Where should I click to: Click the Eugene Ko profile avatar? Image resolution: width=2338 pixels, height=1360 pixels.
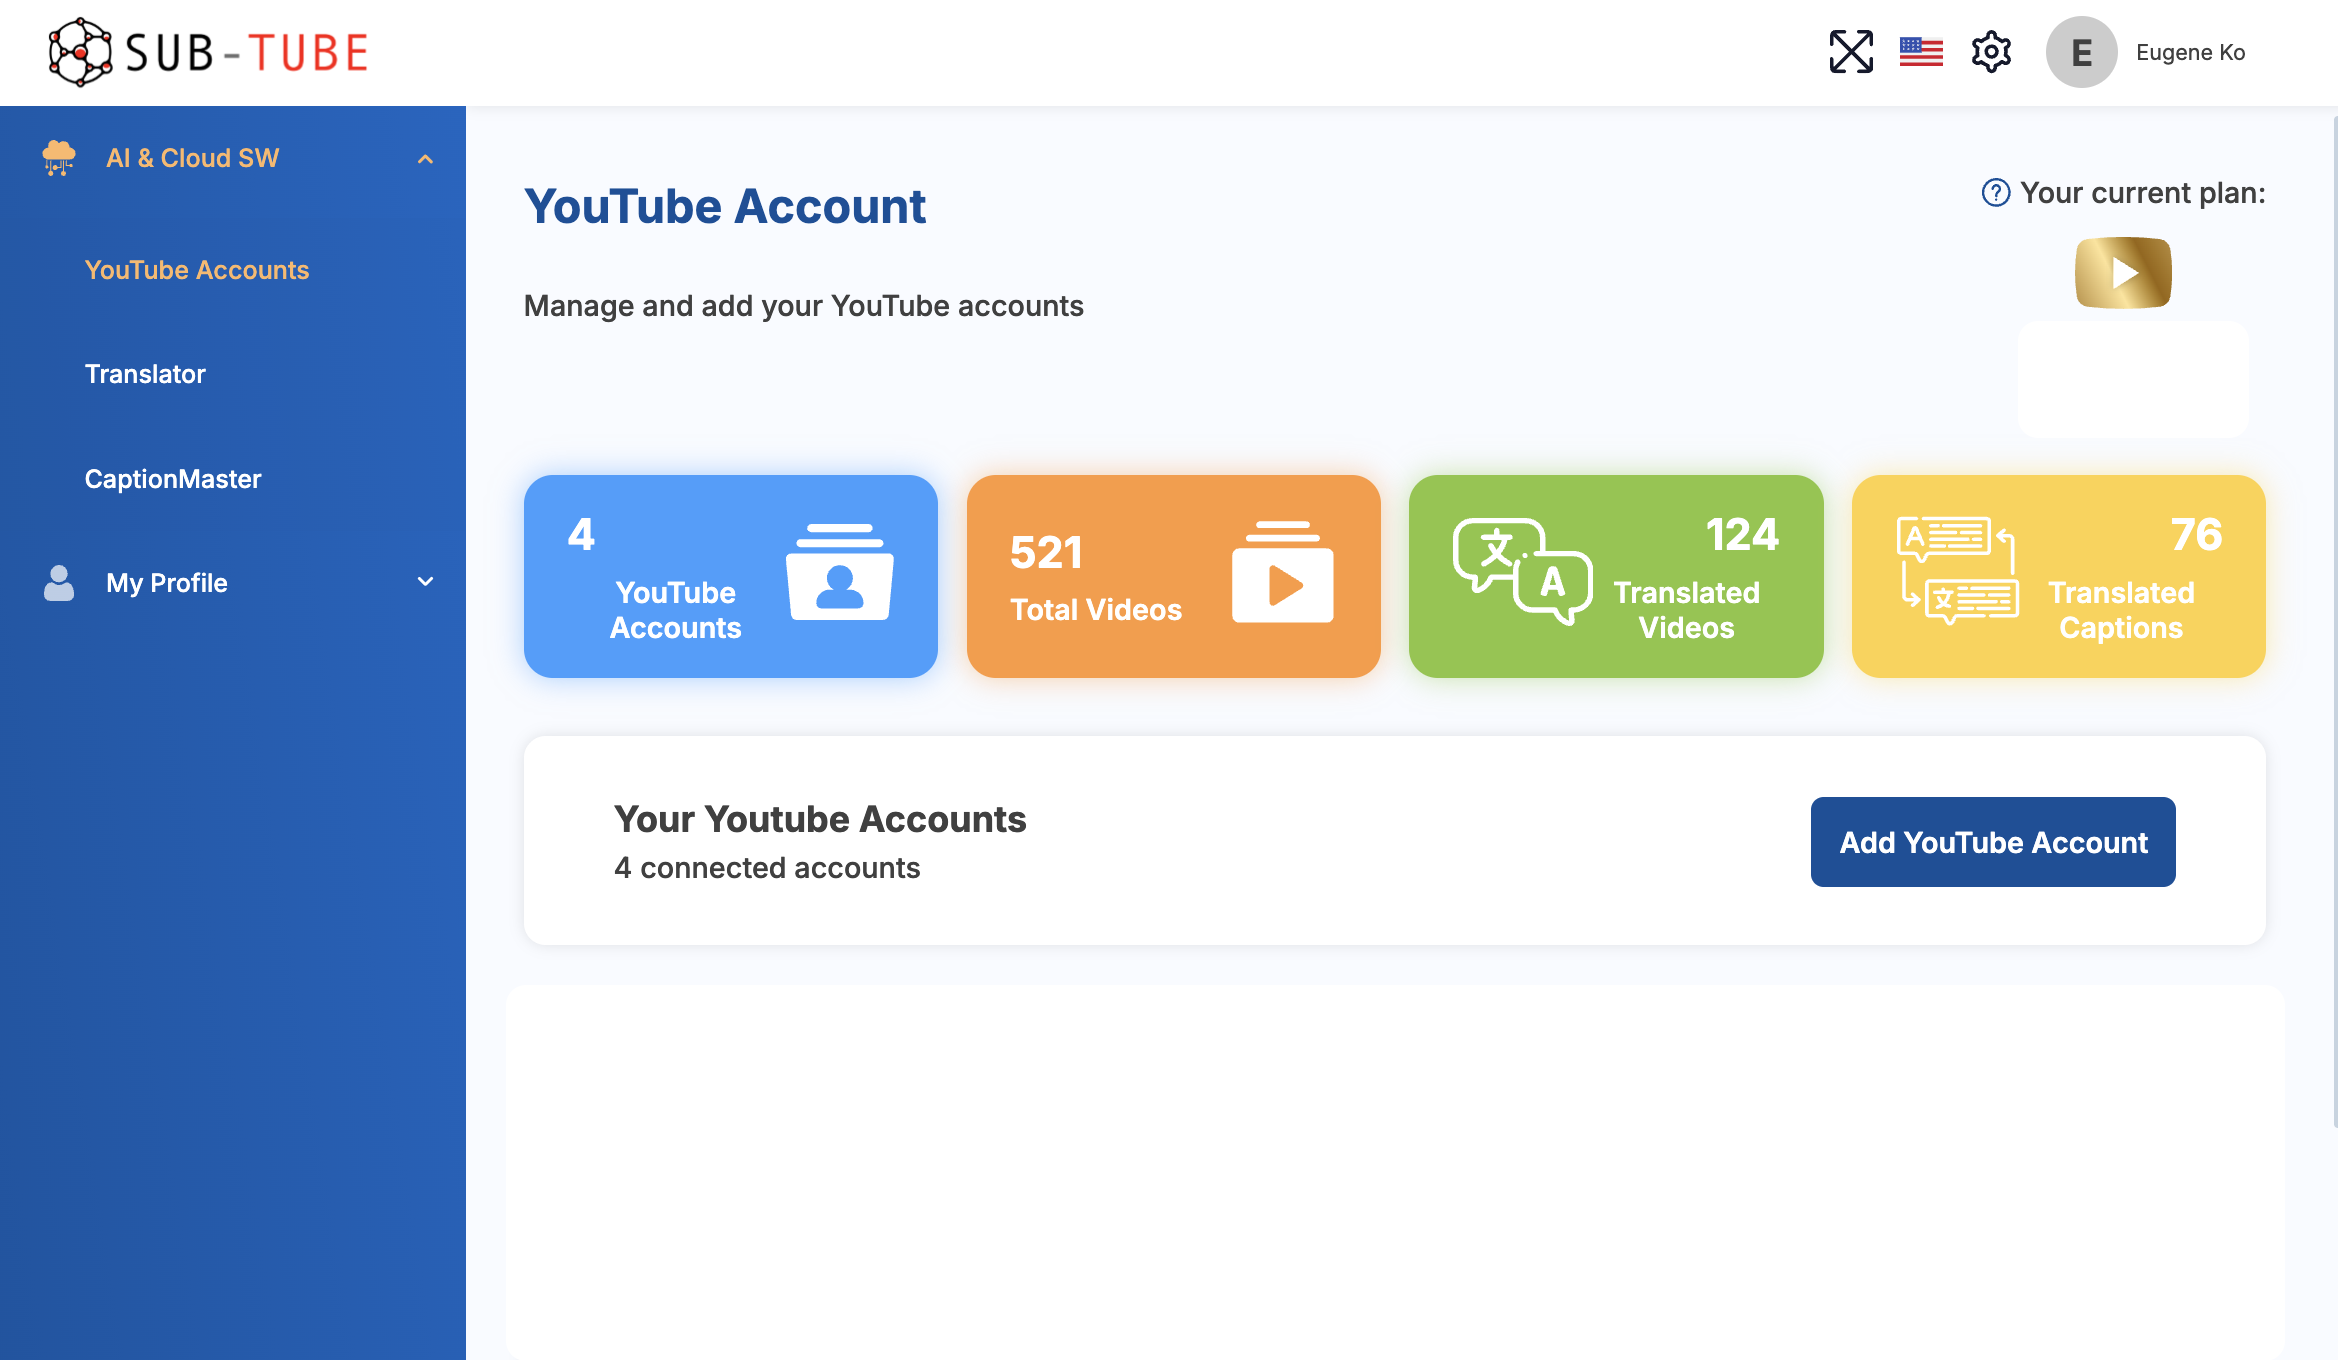(2081, 52)
